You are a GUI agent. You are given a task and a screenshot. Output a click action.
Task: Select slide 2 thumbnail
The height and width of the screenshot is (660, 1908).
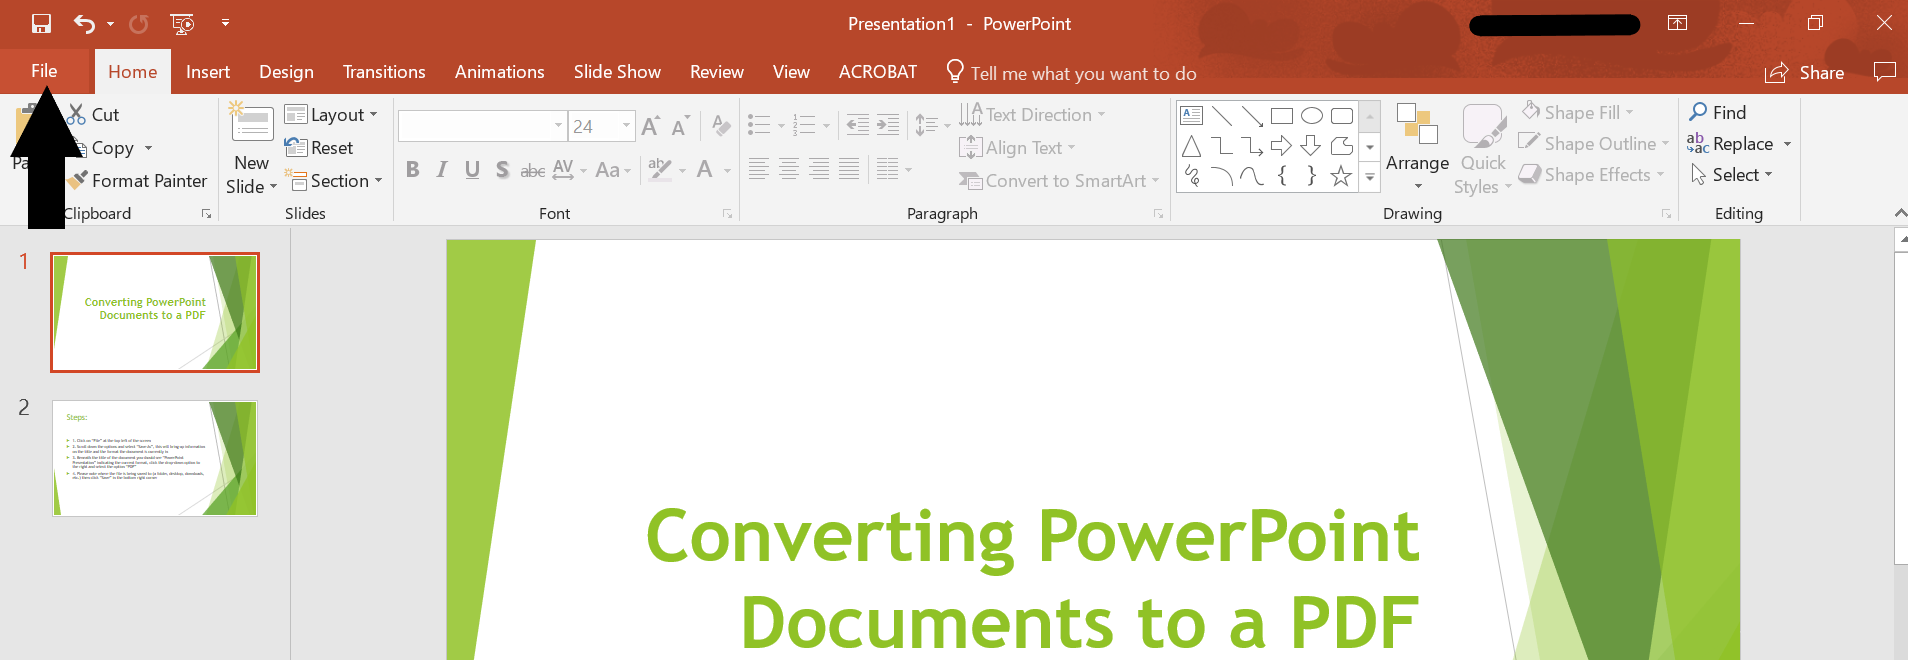point(155,458)
